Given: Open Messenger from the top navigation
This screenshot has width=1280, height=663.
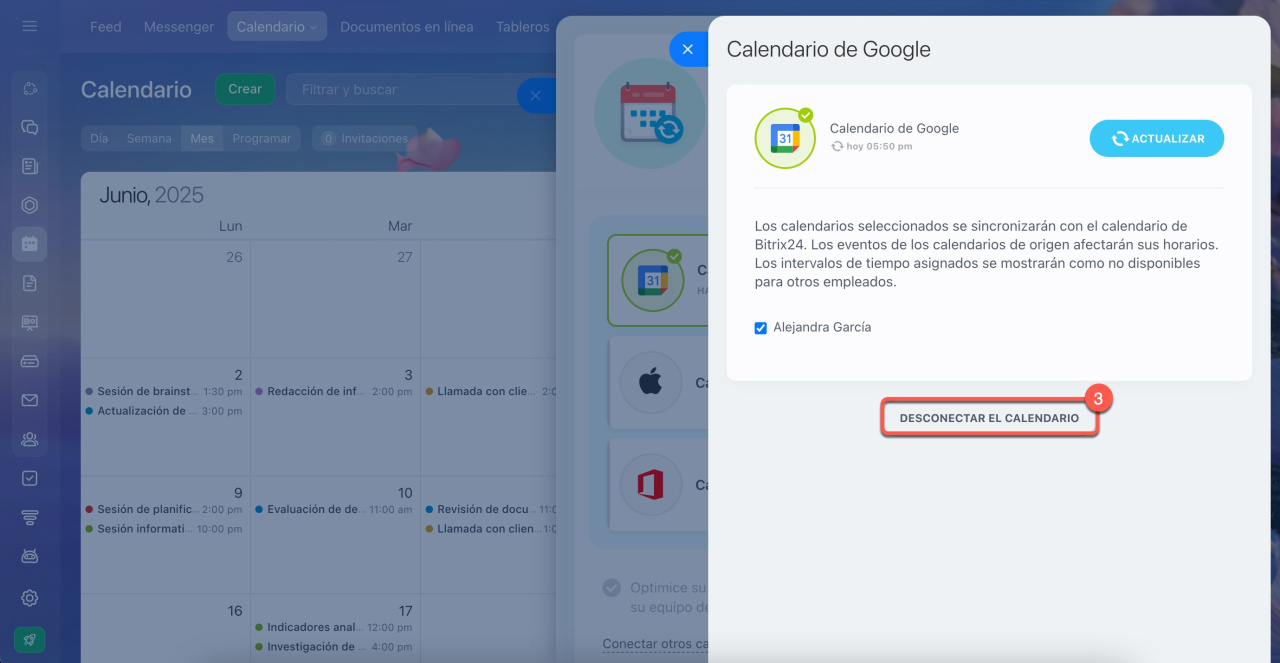Looking at the screenshot, I should 179,27.
